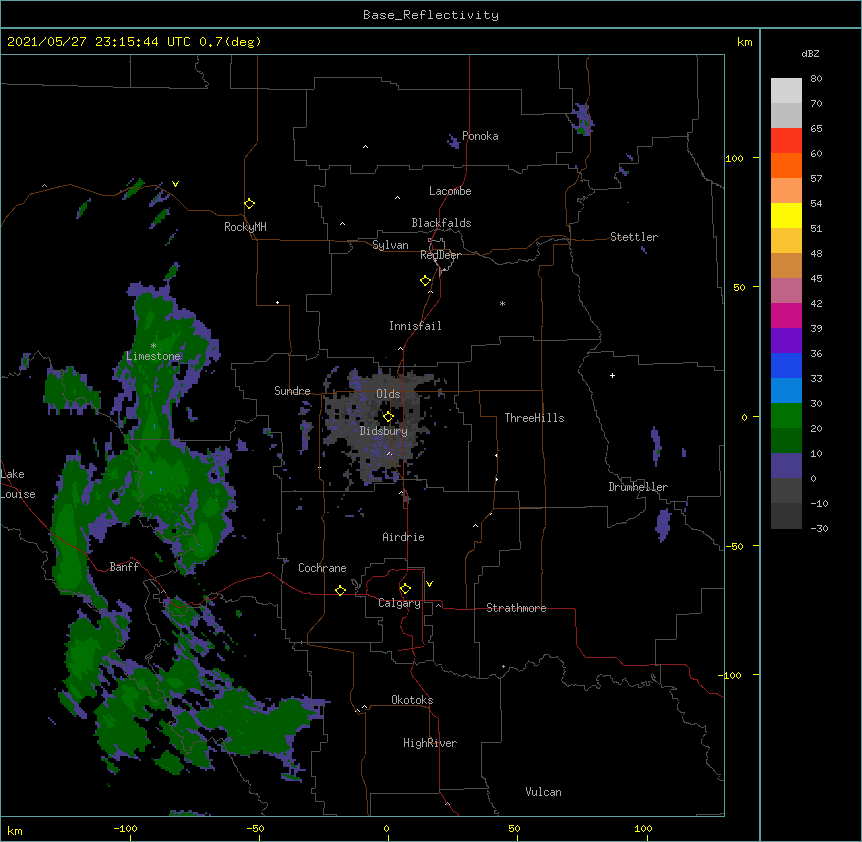Click the 80 value in the dBZ legend
This screenshot has width=862, height=842.
pyautogui.click(x=816, y=79)
